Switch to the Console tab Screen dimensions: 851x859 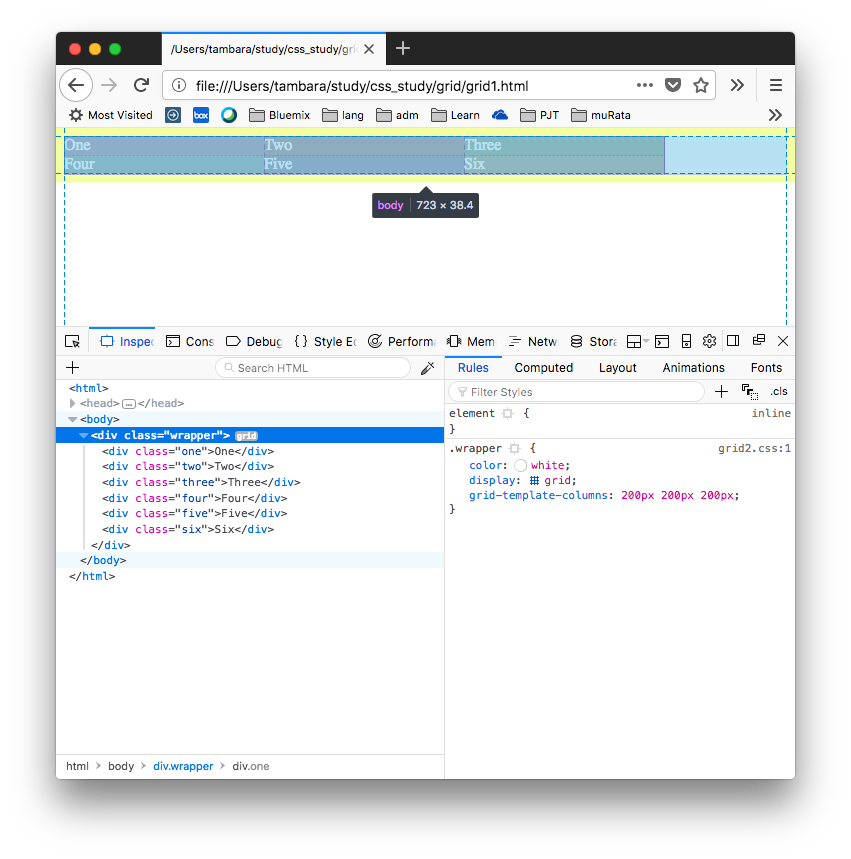[190, 341]
